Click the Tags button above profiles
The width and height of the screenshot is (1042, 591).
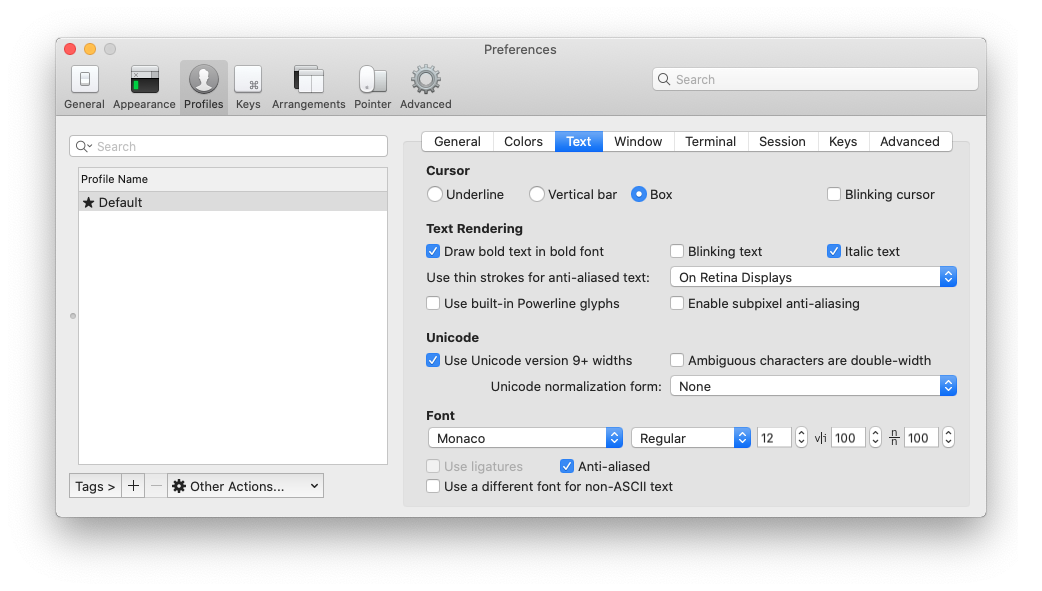tap(94, 485)
